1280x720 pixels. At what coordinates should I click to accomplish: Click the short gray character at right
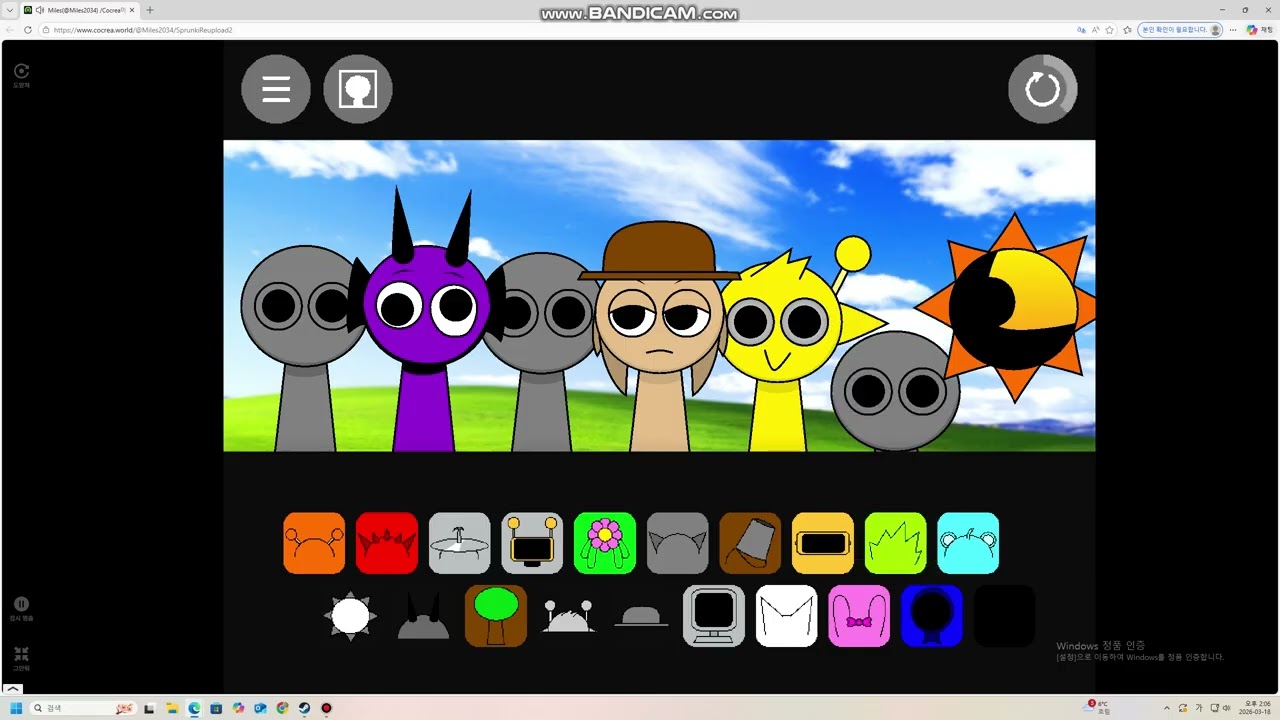pyautogui.click(x=895, y=392)
